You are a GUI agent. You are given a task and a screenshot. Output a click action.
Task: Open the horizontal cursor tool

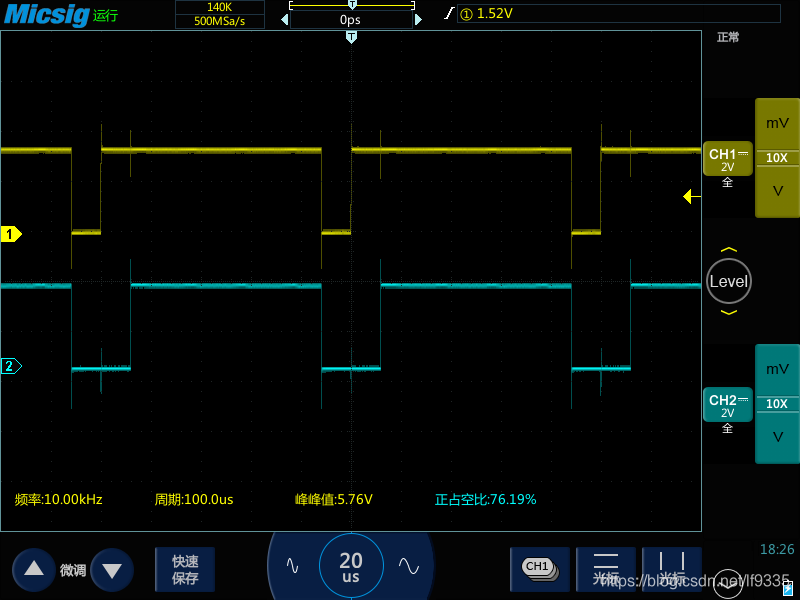tap(606, 569)
